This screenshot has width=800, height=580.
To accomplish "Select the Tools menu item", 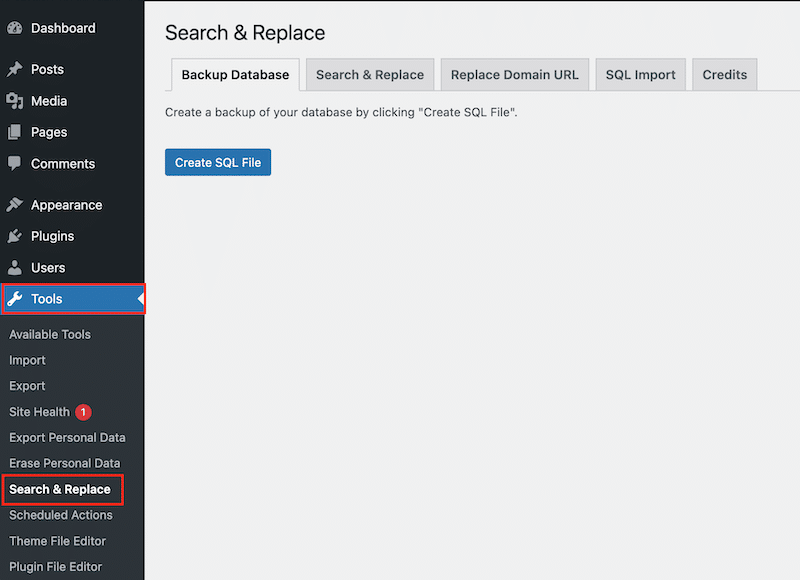I will pos(73,299).
